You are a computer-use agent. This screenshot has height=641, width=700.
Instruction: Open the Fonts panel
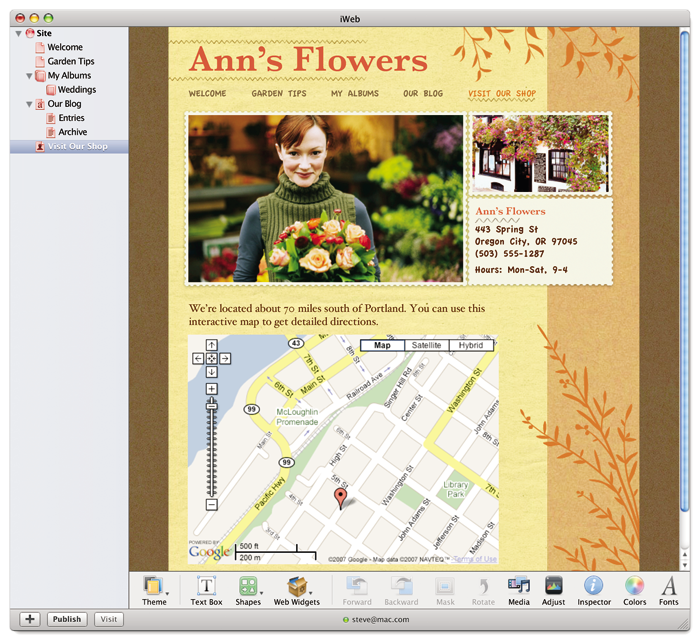tap(669, 586)
